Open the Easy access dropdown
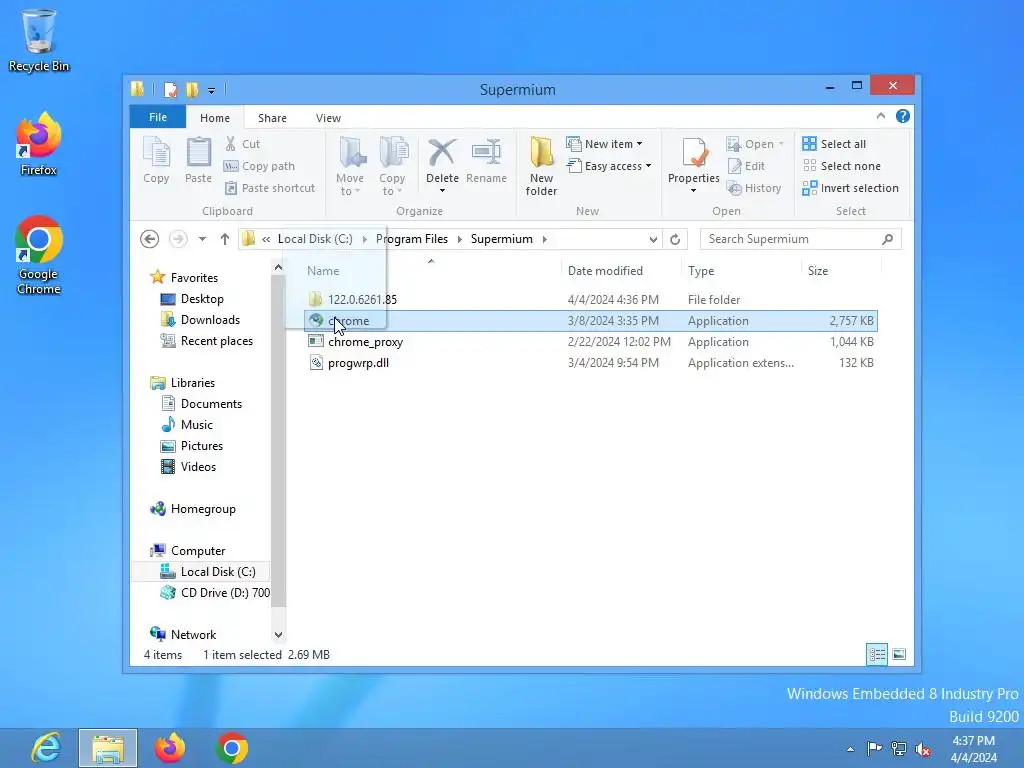Viewport: 1024px width, 768px height. click(x=609, y=166)
